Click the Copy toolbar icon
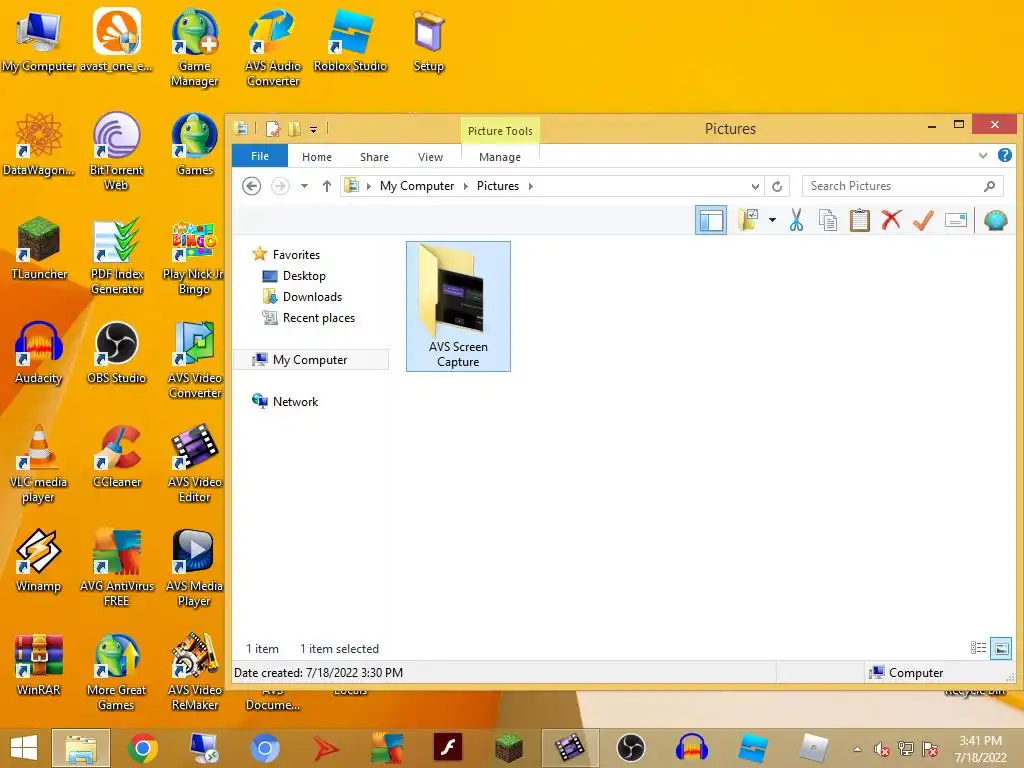Viewport: 1024px width, 768px height. pos(827,220)
